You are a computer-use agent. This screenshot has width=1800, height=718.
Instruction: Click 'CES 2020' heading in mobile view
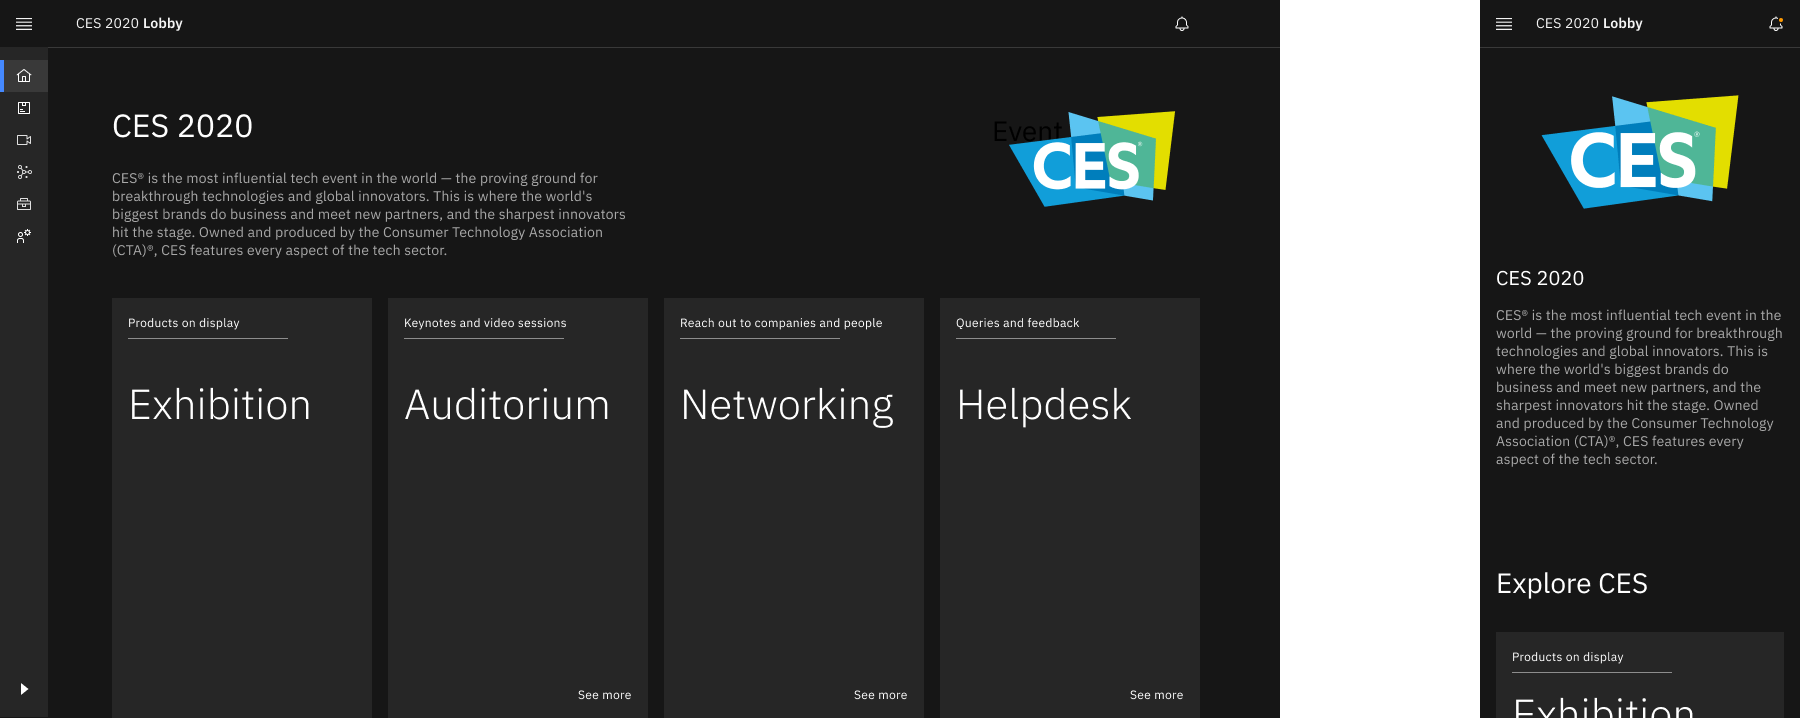pyautogui.click(x=1540, y=279)
